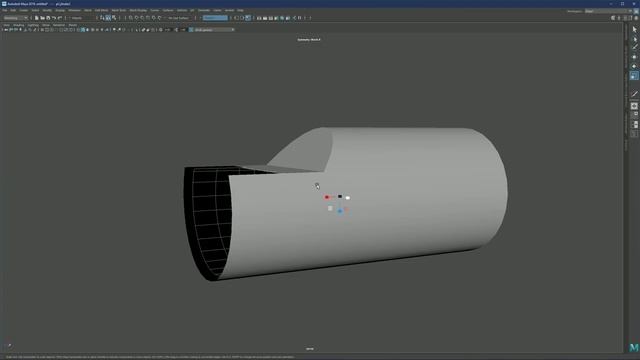Open the sRGB gamma view transform dropdown
Screen dimensions: 640x360
pos(214,30)
